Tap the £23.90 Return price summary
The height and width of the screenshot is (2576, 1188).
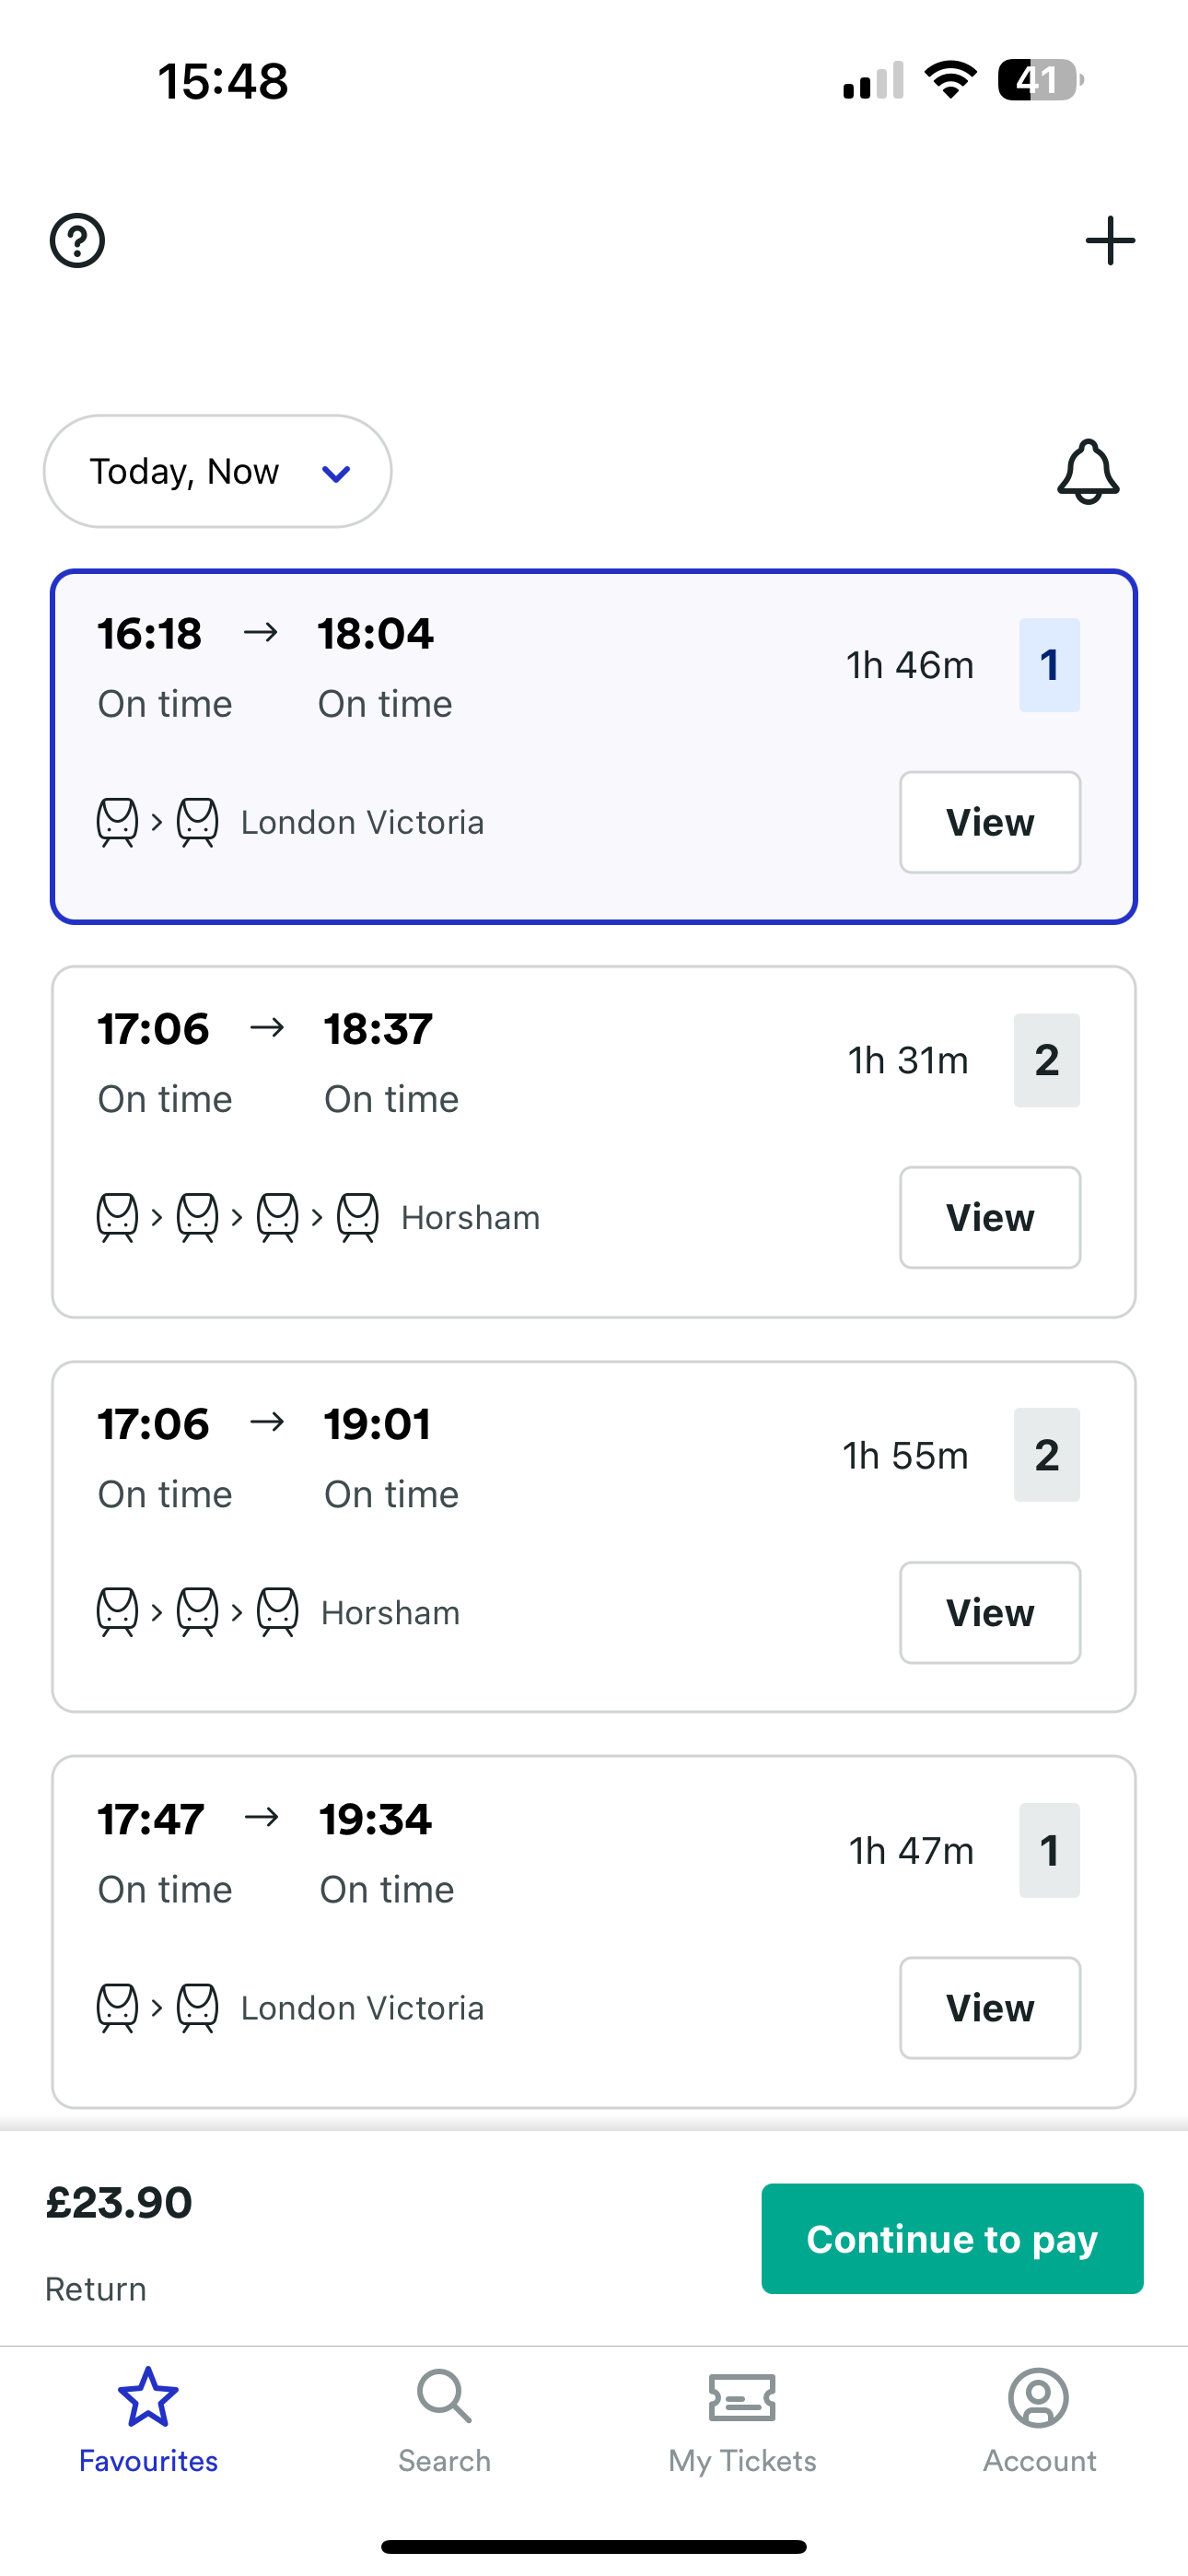tap(120, 2238)
